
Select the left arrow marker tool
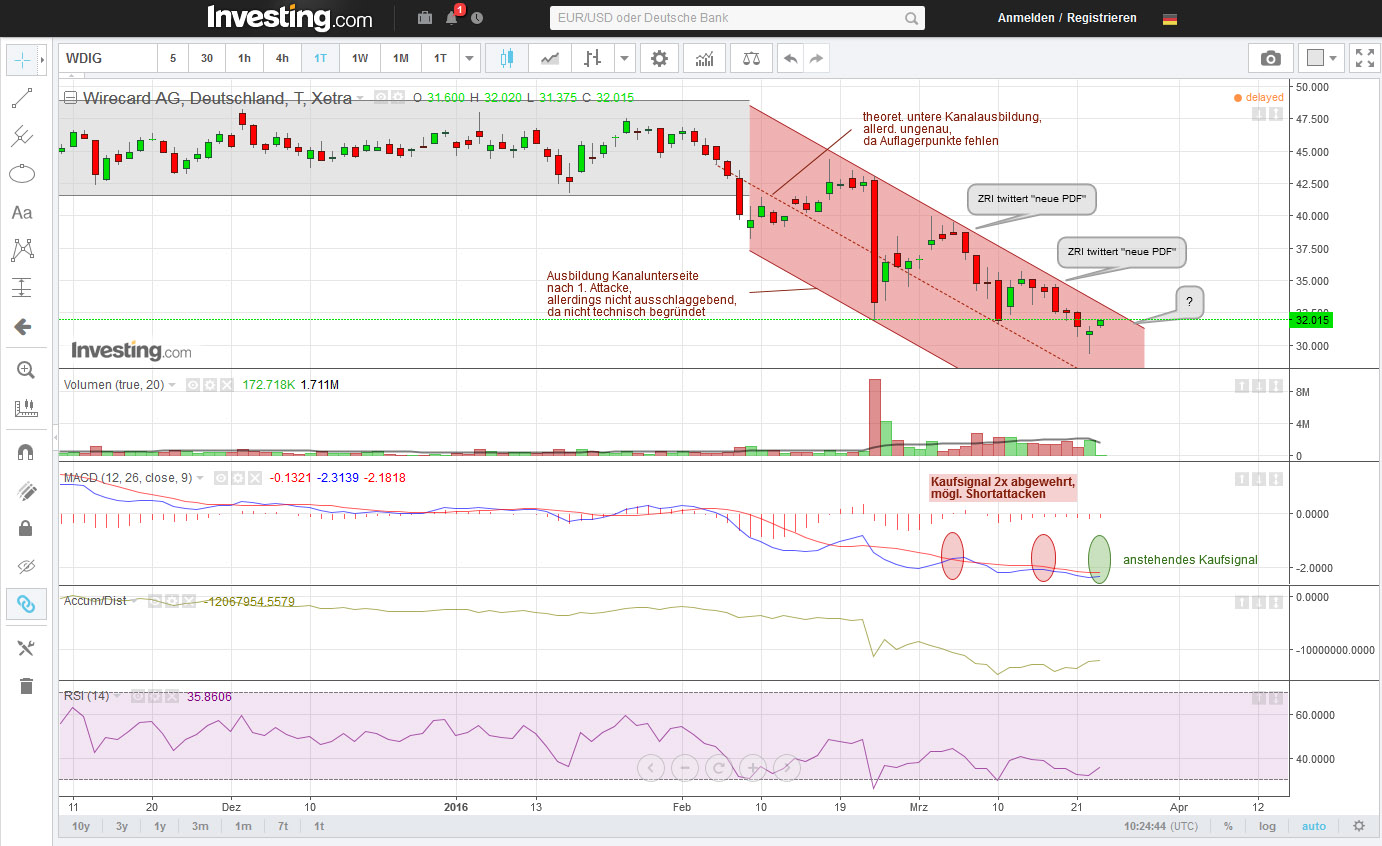point(22,326)
